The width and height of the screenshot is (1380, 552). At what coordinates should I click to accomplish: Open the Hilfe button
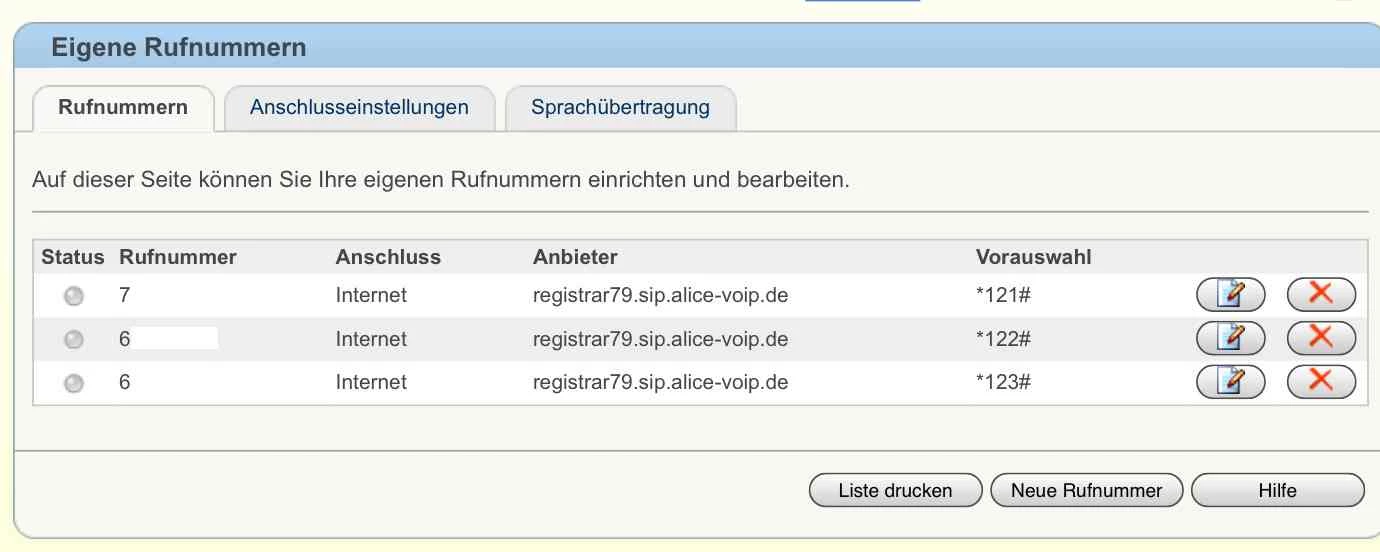1277,491
